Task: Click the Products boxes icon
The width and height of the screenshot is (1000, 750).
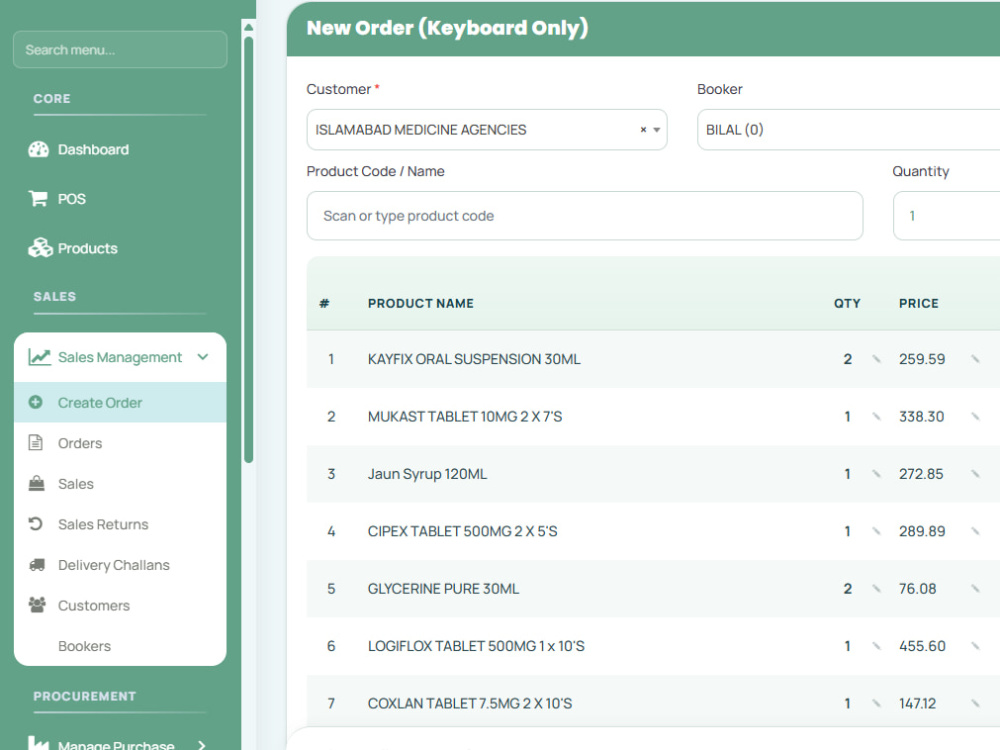Action: click(x=40, y=247)
